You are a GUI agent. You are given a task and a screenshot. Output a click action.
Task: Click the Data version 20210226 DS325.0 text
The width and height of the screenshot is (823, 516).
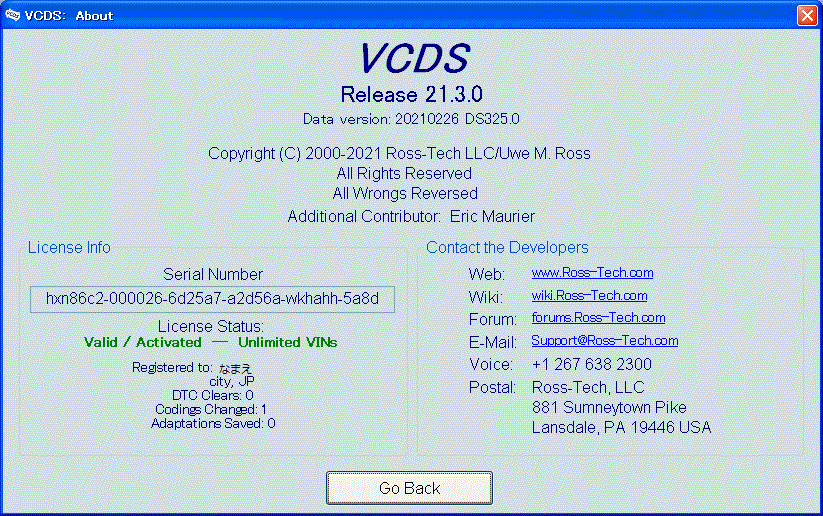click(x=411, y=119)
